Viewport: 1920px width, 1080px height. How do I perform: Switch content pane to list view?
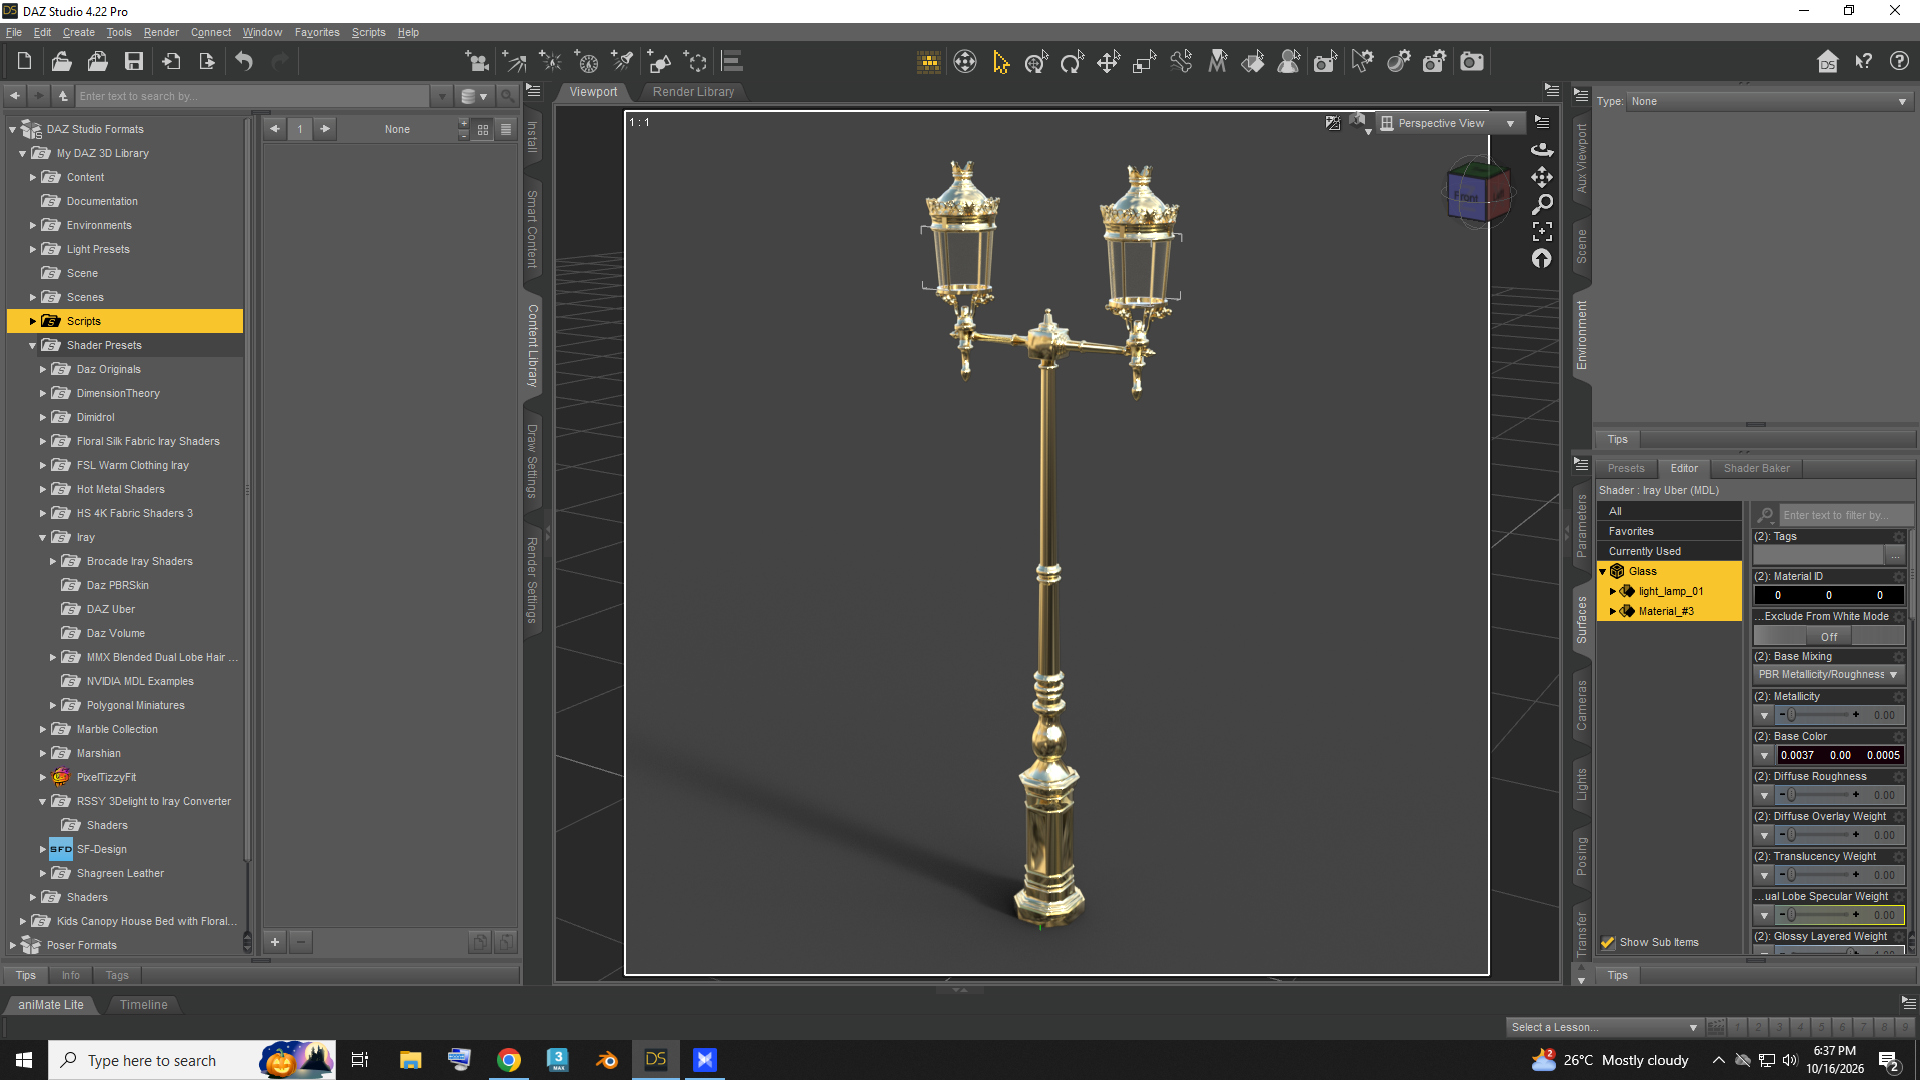click(506, 129)
